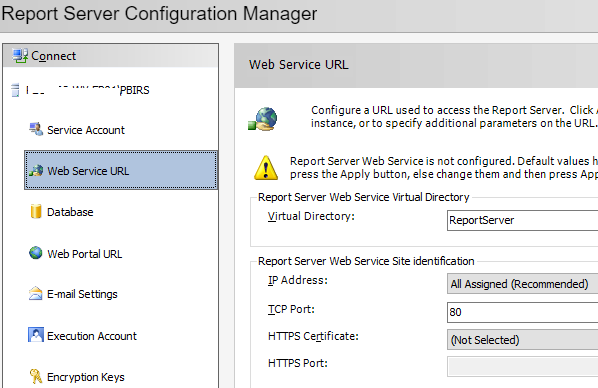Click the Encryption Keys key icon
Screen dimensions: 598x388
point(36,376)
